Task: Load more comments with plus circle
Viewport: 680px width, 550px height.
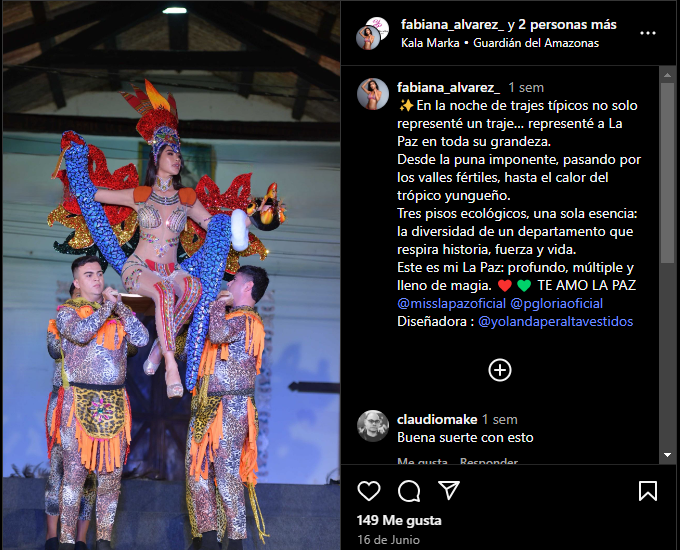Action: (500, 370)
